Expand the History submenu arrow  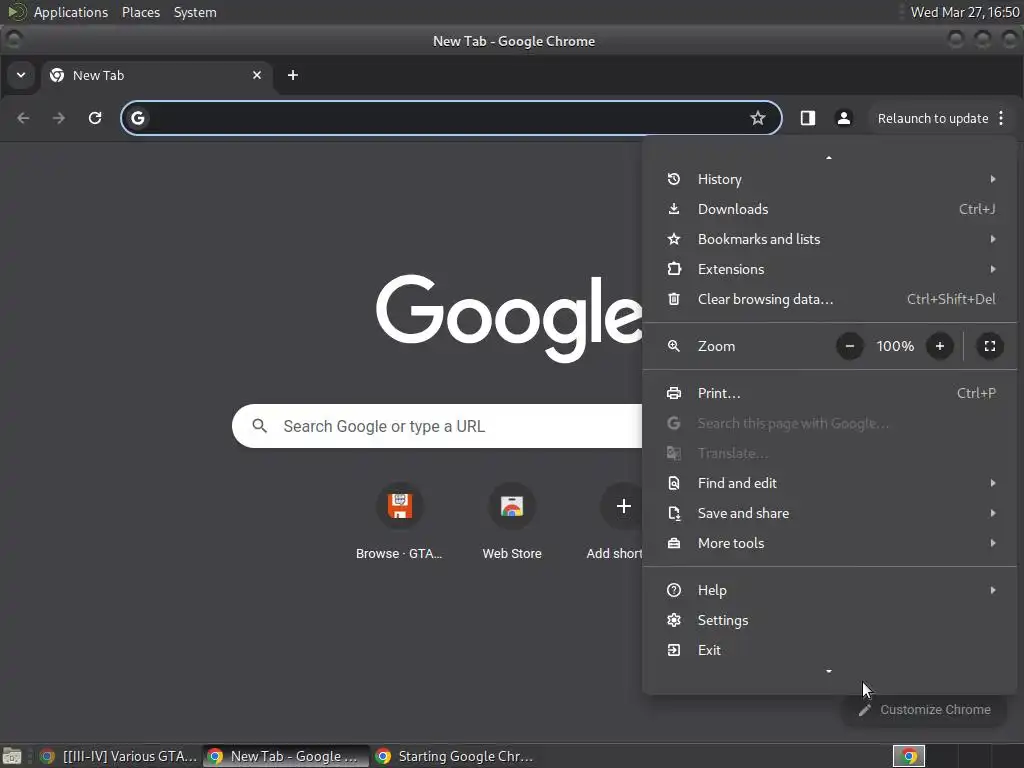click(993, 179)
